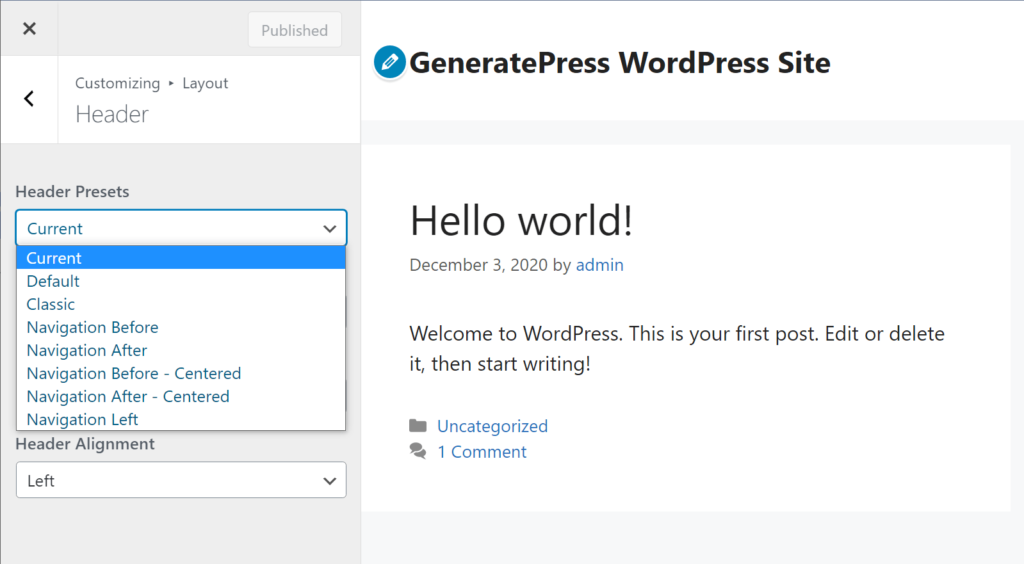
Task: Click the comments bubble icon
Action: [x=418, y=452]
